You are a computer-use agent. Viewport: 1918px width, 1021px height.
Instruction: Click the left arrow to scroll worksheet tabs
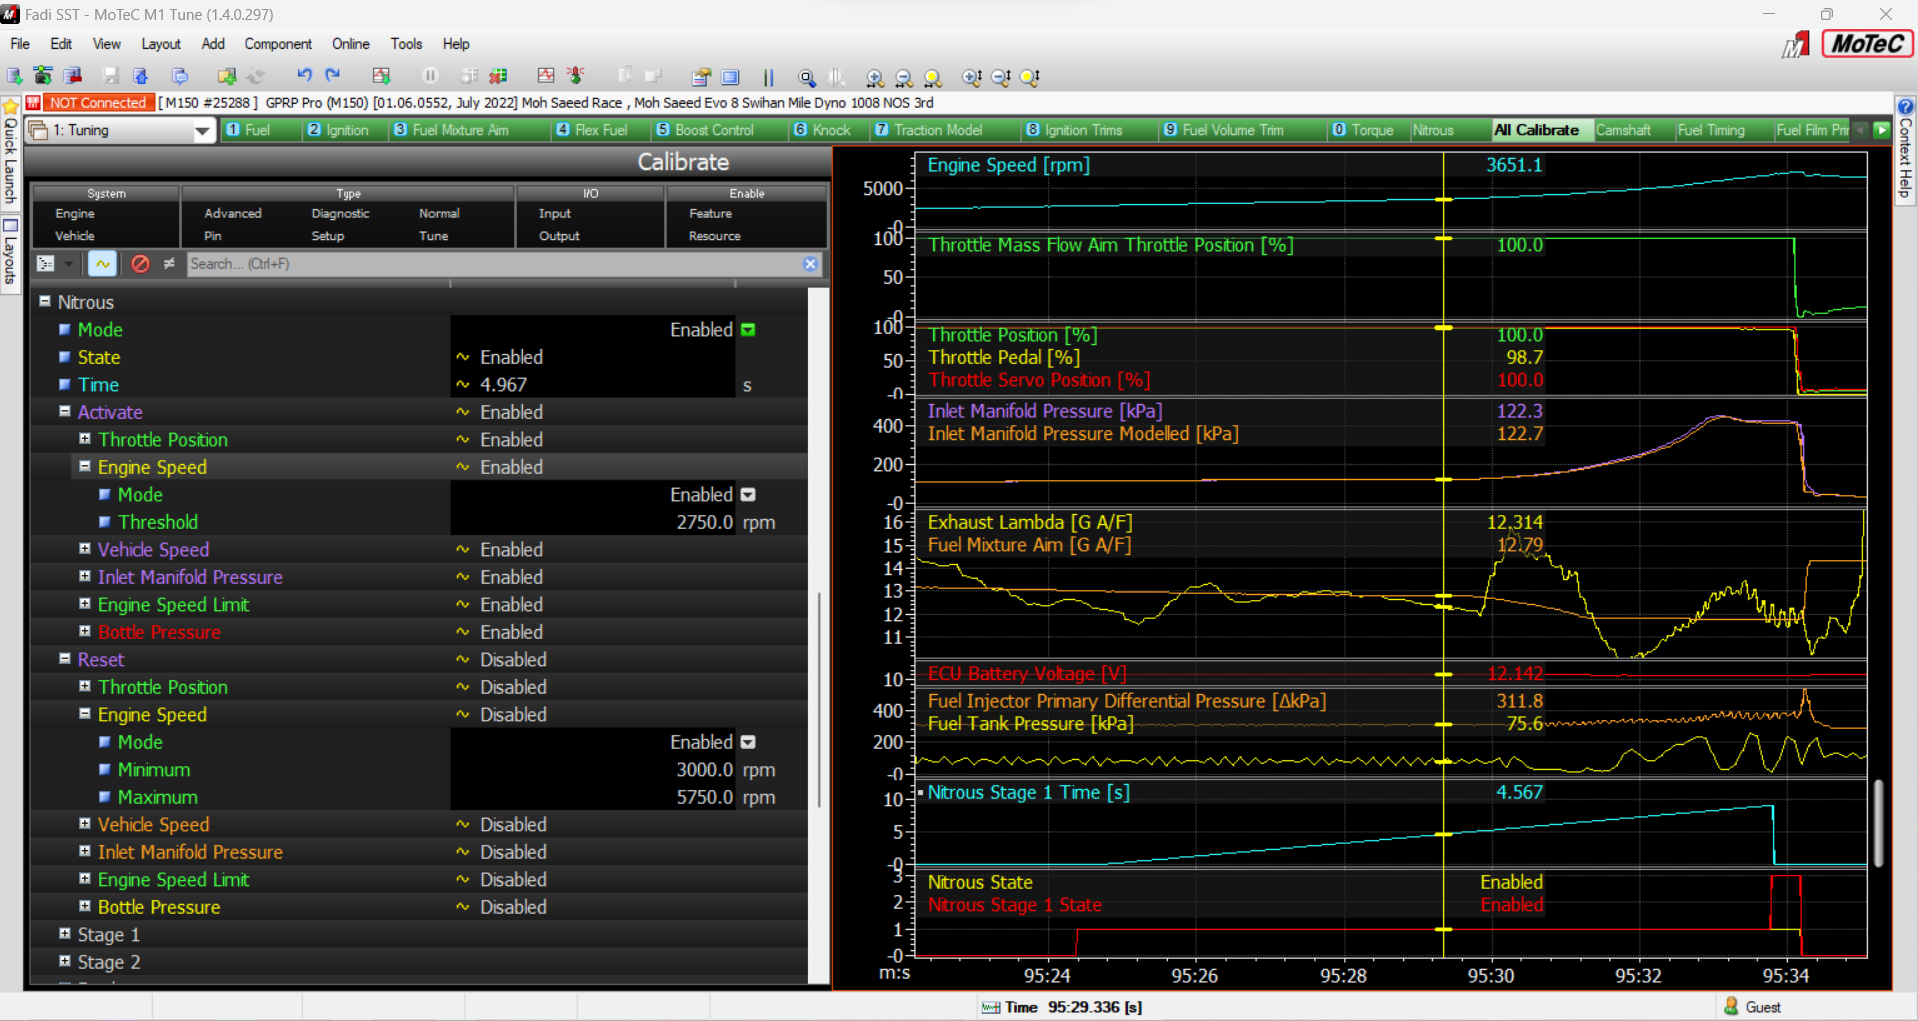tap(1860, 130)
